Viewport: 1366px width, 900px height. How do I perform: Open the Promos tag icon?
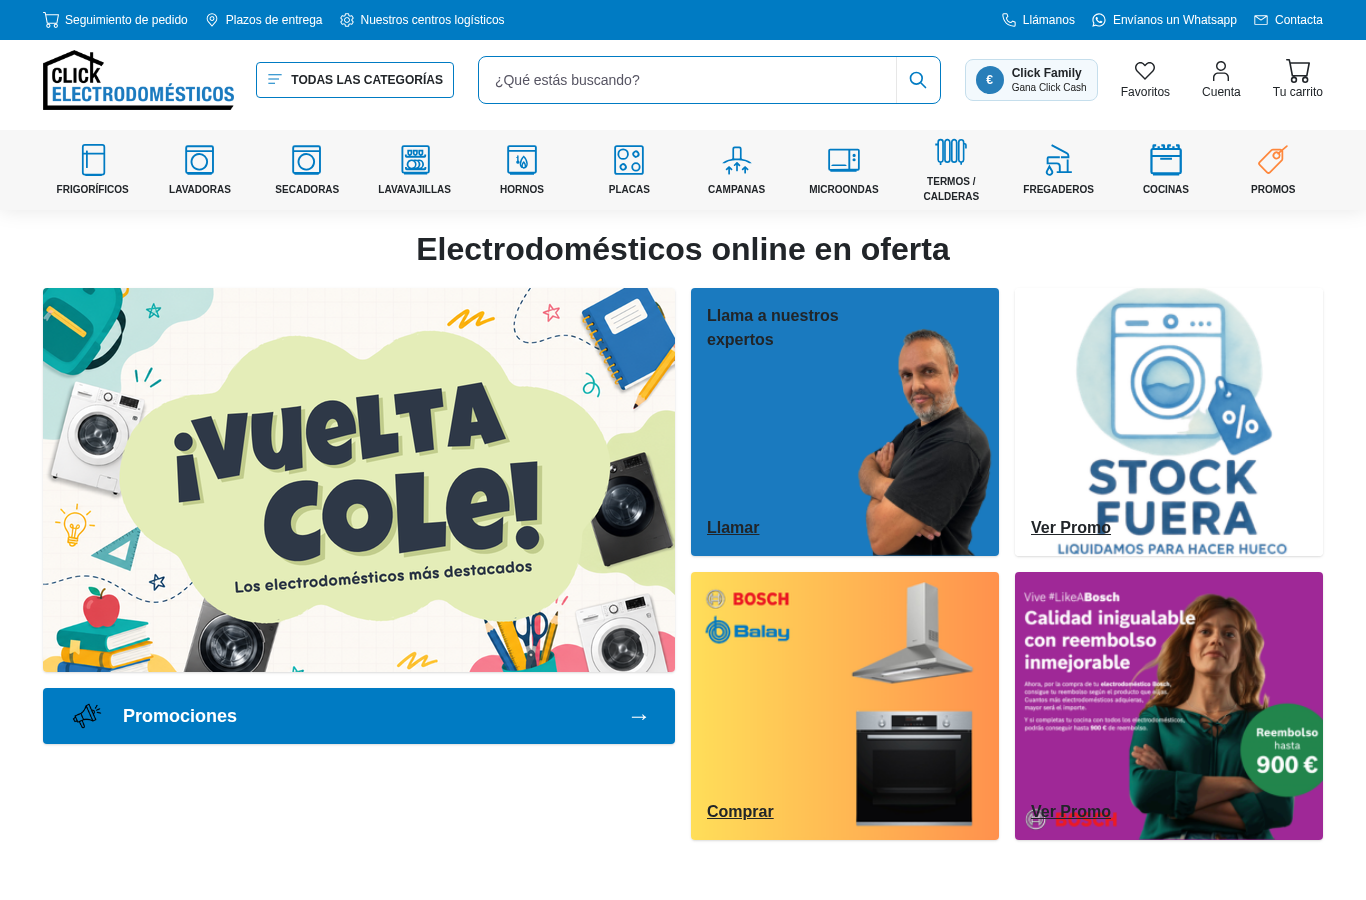pos(1273,160)
